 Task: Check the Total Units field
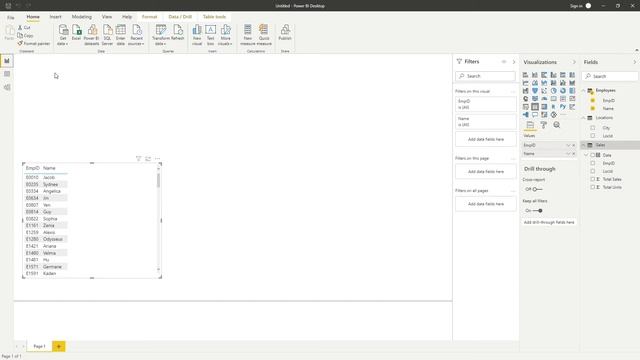[x=593, y=187]
